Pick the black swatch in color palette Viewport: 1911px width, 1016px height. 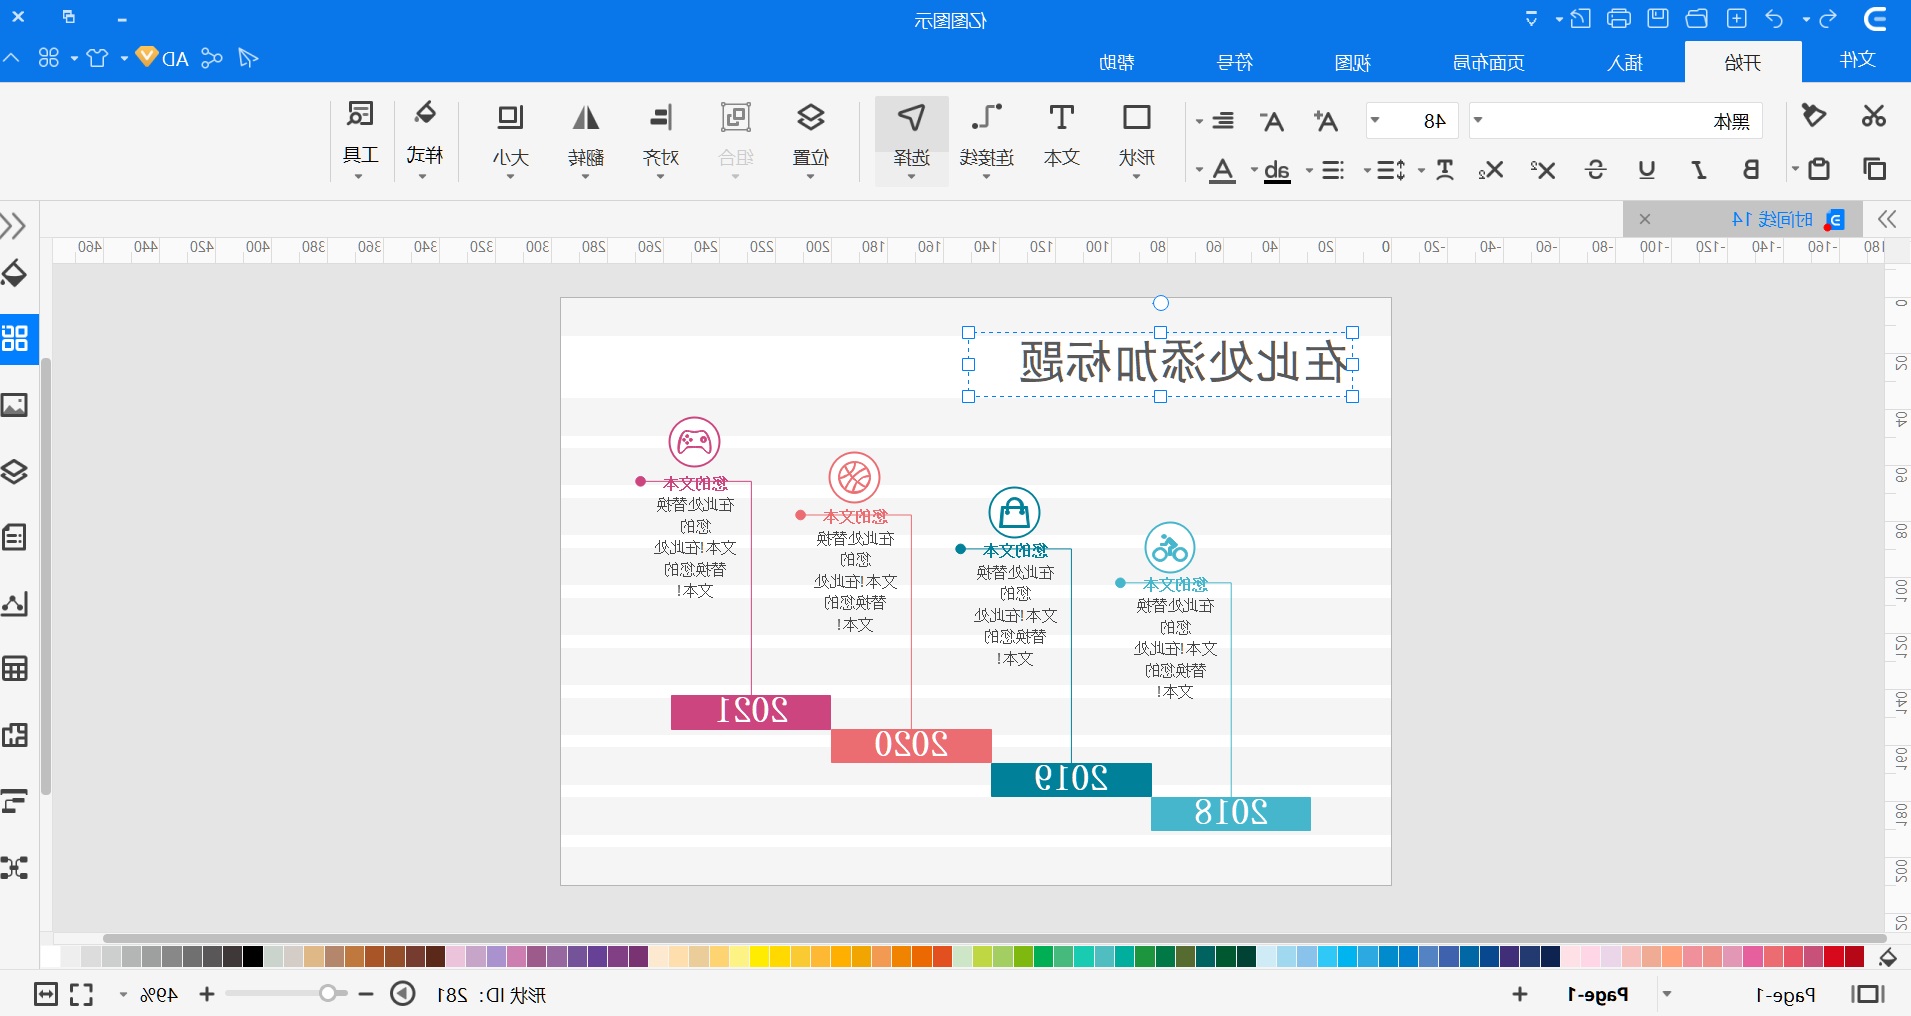(253, 957)
